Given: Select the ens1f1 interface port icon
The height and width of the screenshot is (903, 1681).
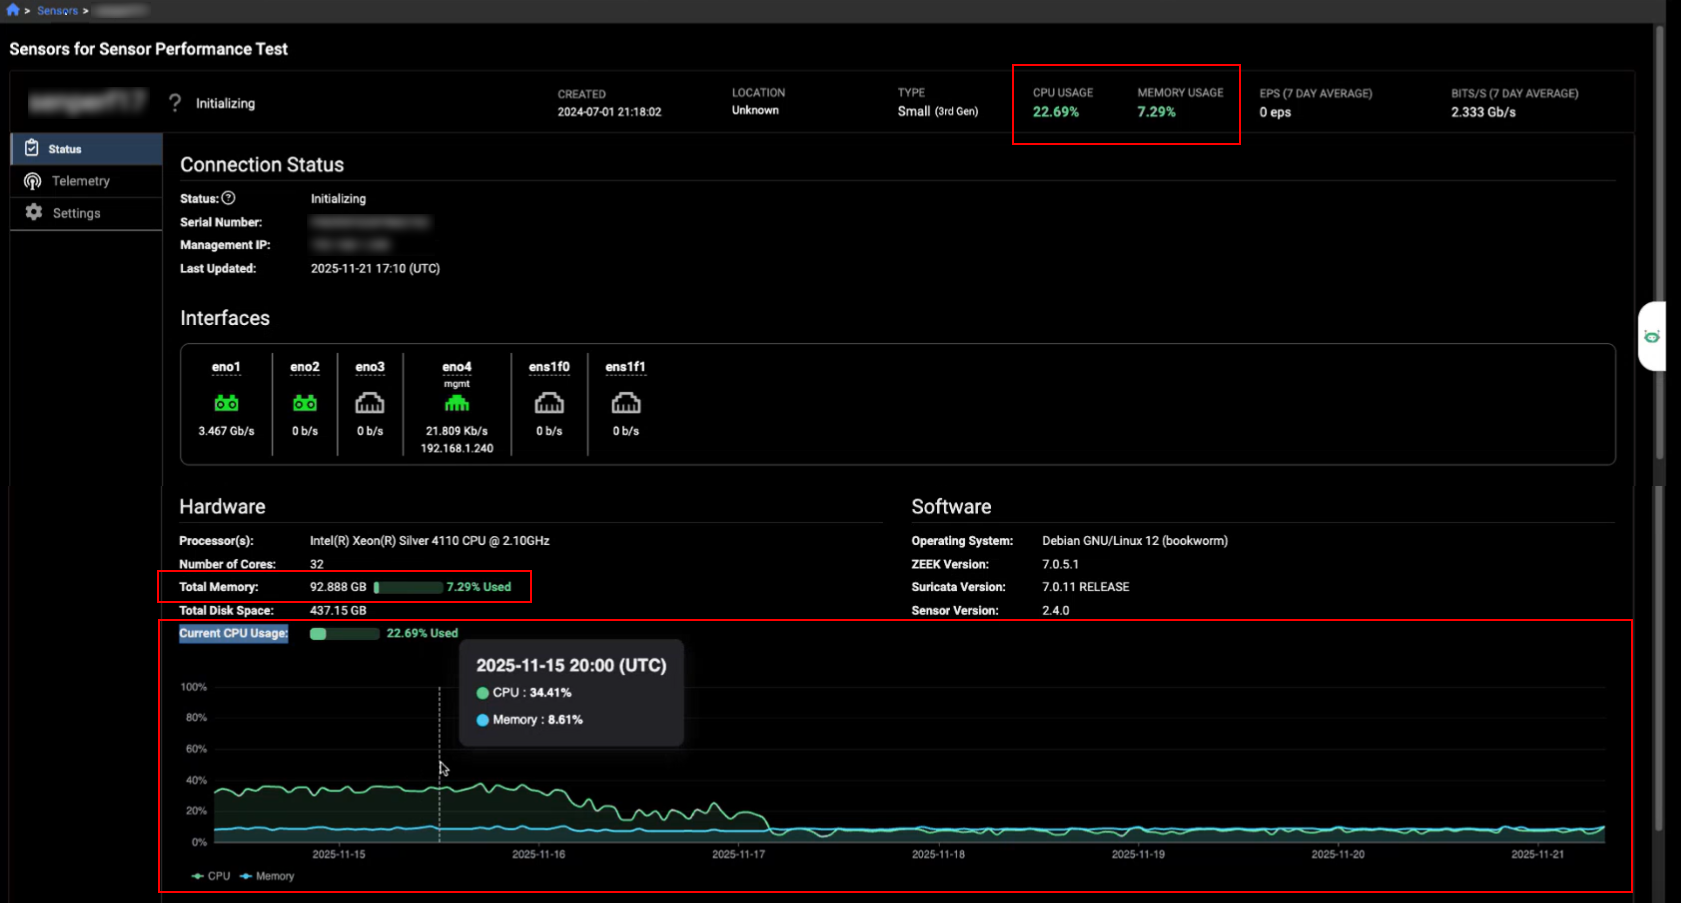Looking at the screenshot, I should coord(626,403).
